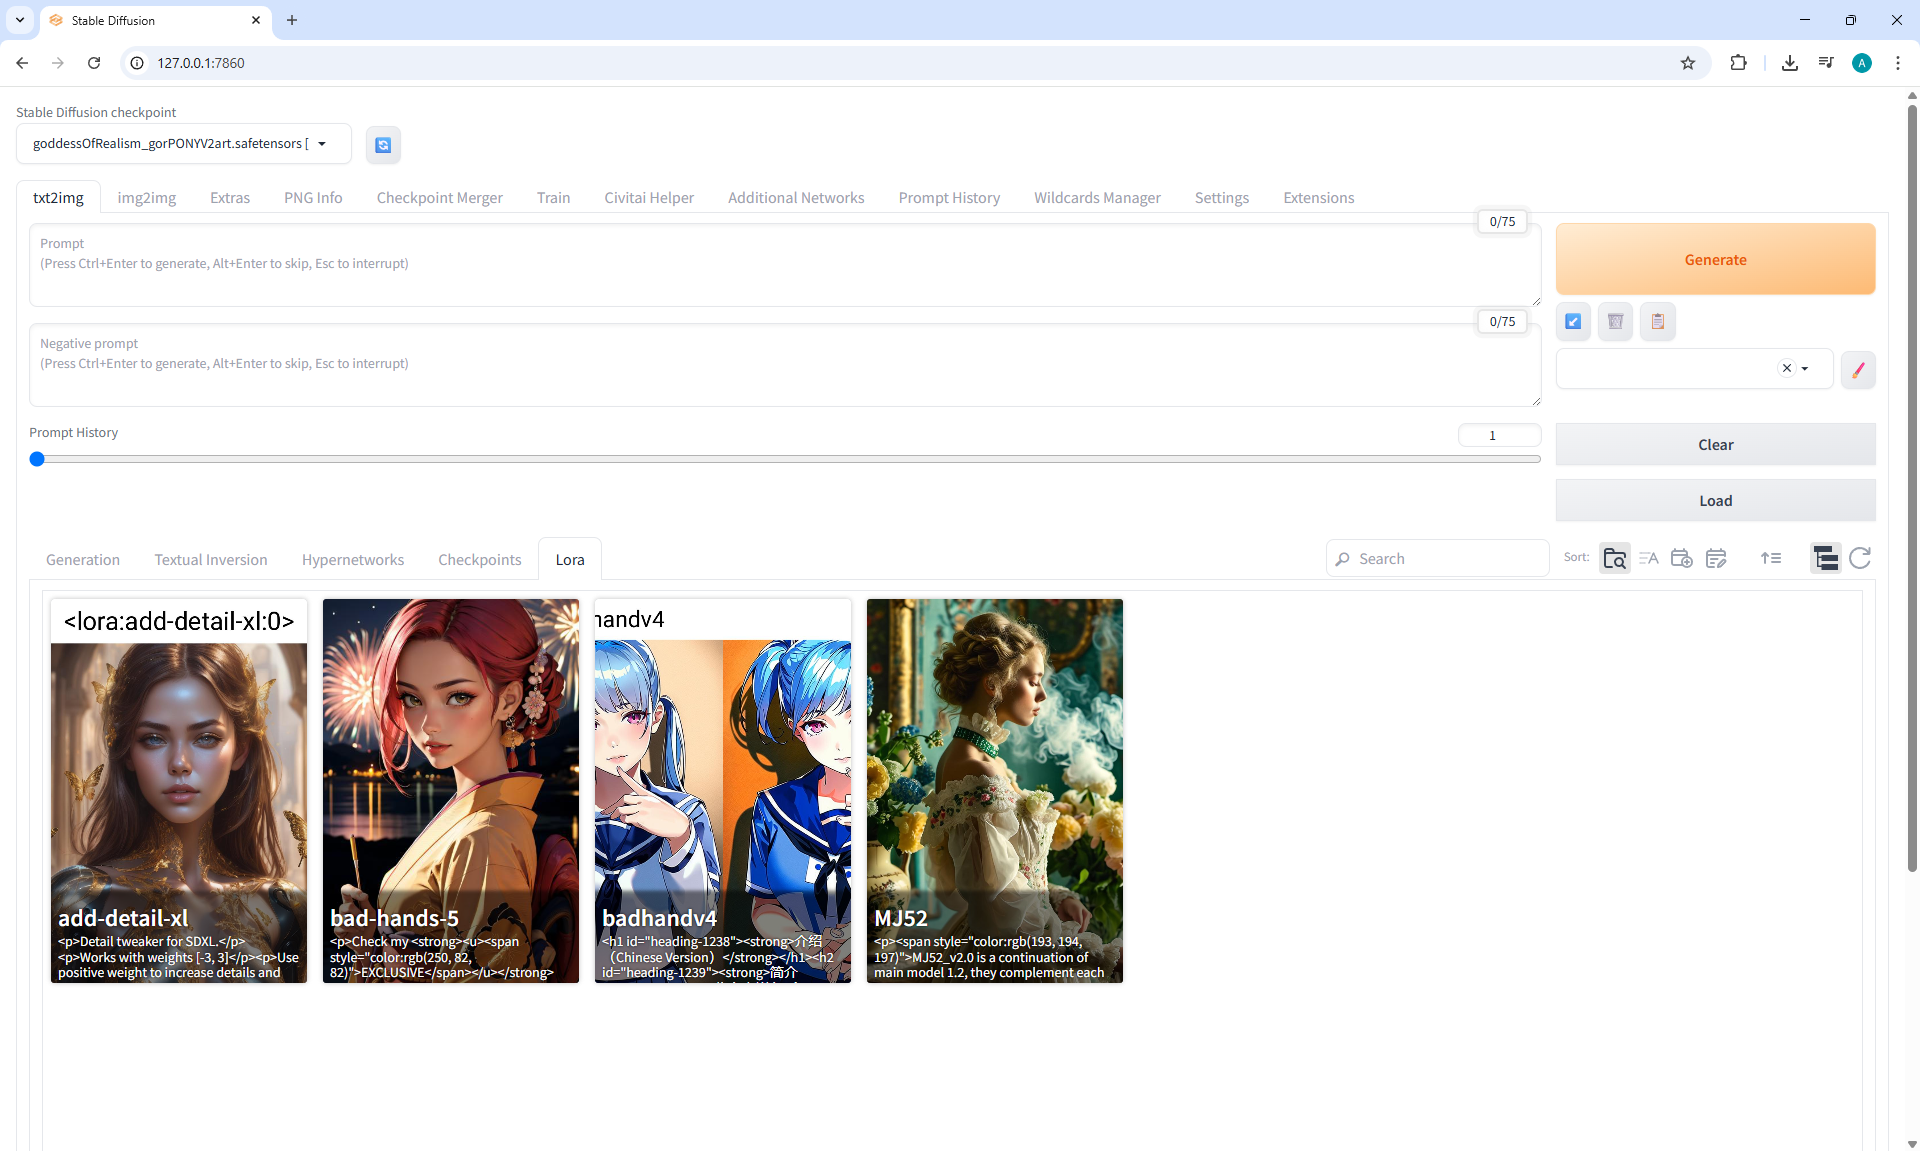Expand the styles dropdown arrow
The width and height of the screenshot is (1920, 1151).
coord(1805,369)
